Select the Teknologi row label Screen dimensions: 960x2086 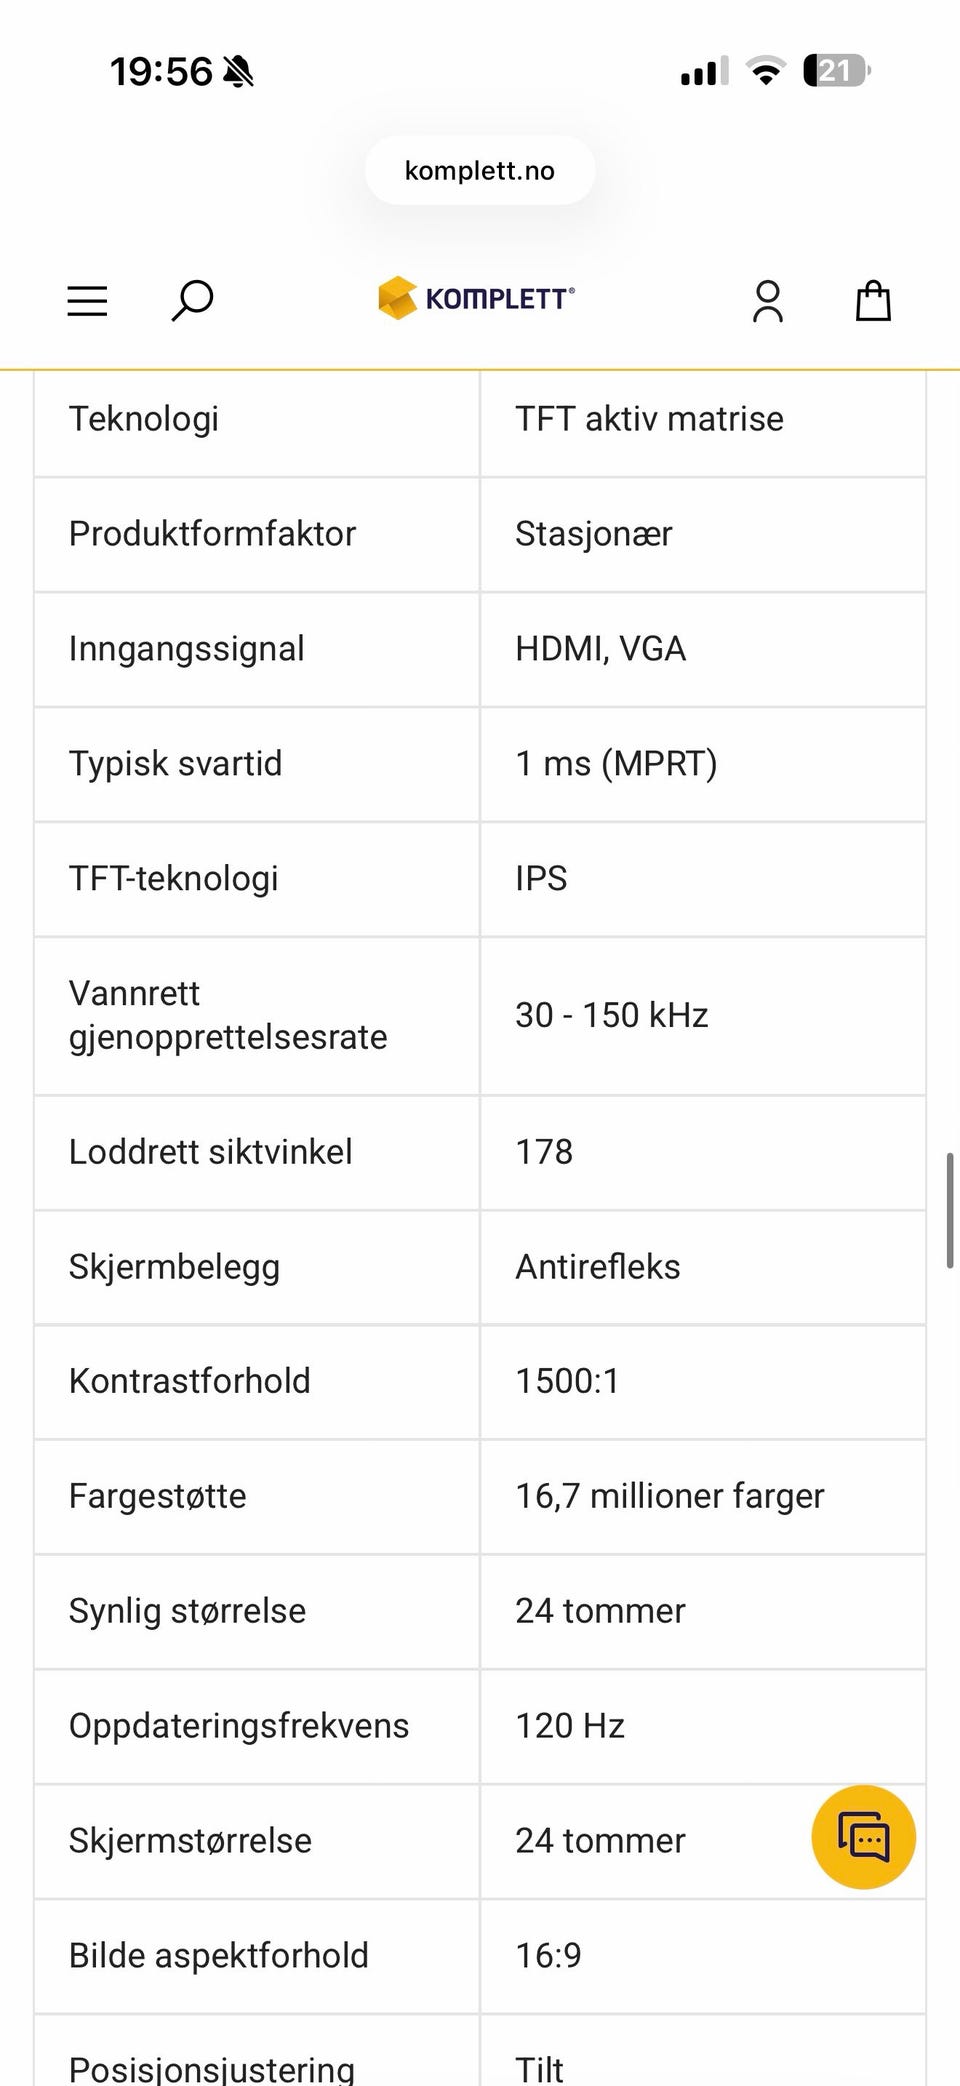coord(144,419)
